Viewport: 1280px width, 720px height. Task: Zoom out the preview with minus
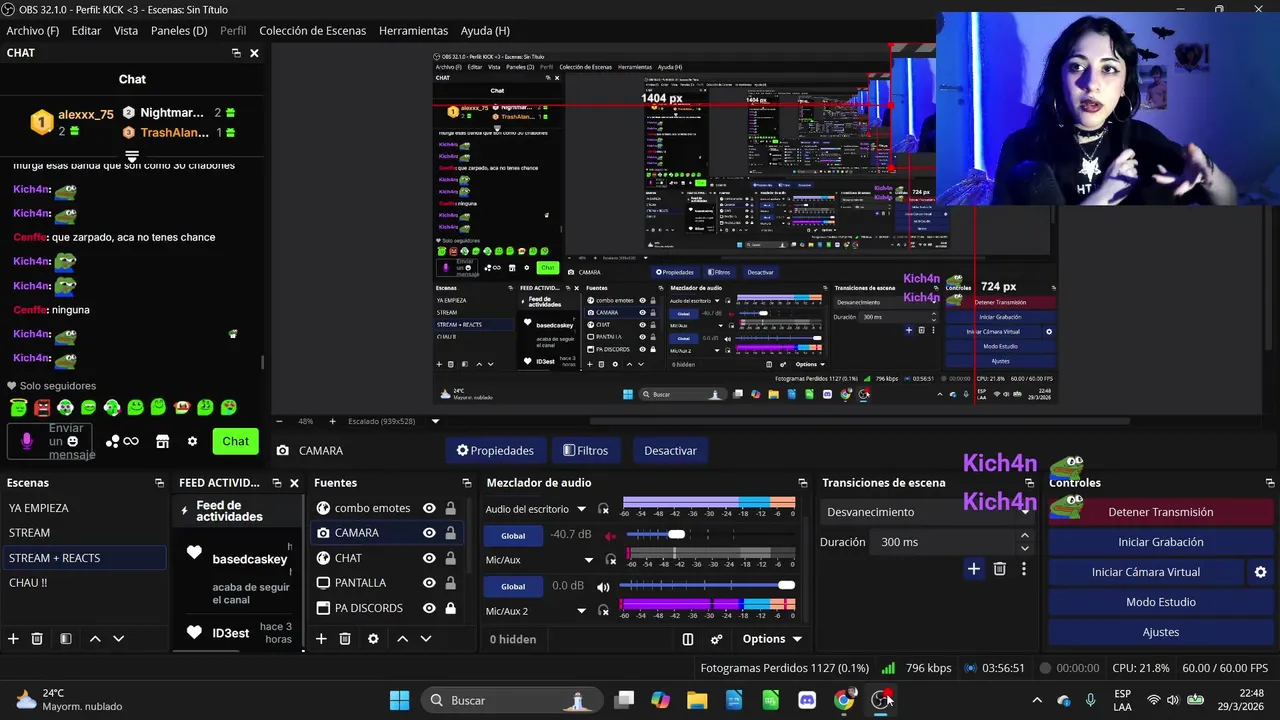pos(278,421)
